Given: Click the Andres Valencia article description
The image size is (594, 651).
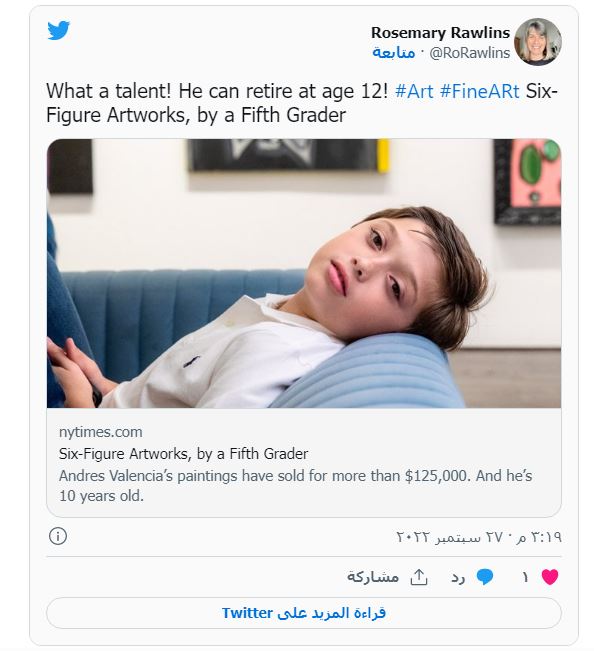Looking at the screenshot, I should point(295,485).
